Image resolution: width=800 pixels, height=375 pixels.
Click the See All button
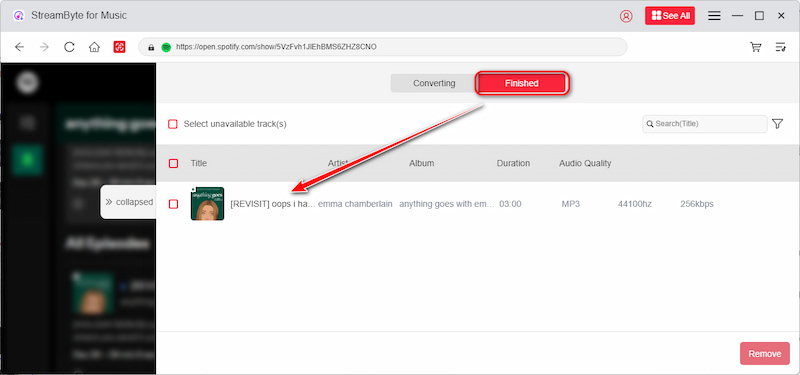click(670, 16)
